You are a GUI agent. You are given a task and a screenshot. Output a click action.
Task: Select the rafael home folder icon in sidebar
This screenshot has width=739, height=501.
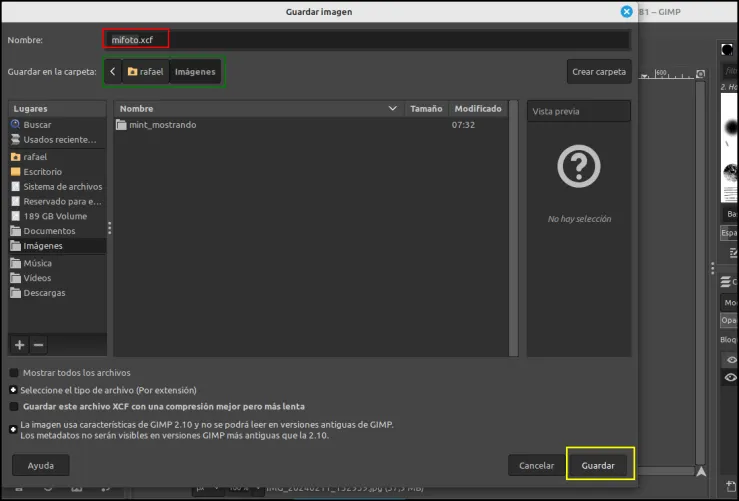tap(16, 156)
